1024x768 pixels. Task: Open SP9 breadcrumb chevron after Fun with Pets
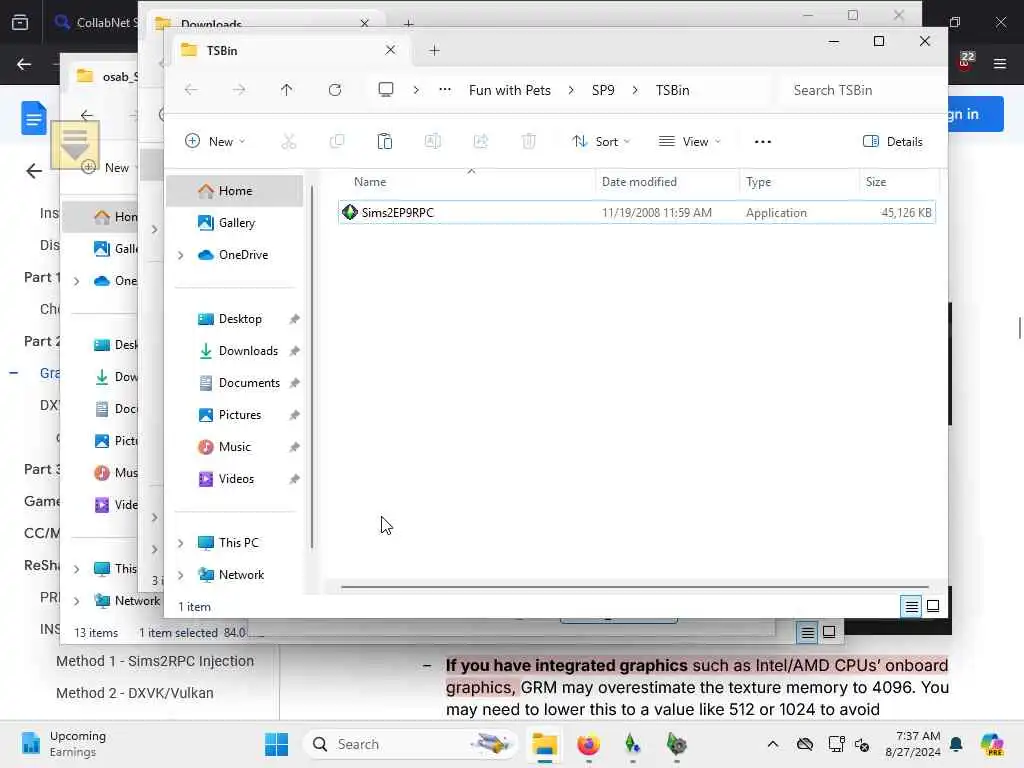click(571, 90)
